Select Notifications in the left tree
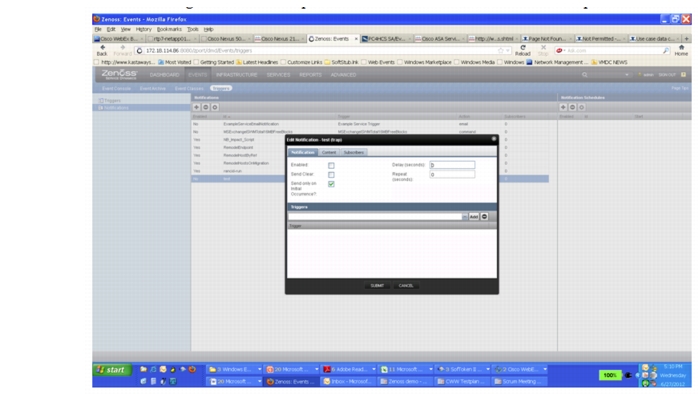The height and width of the screenshot is (394, 698). tap(116, 108)
